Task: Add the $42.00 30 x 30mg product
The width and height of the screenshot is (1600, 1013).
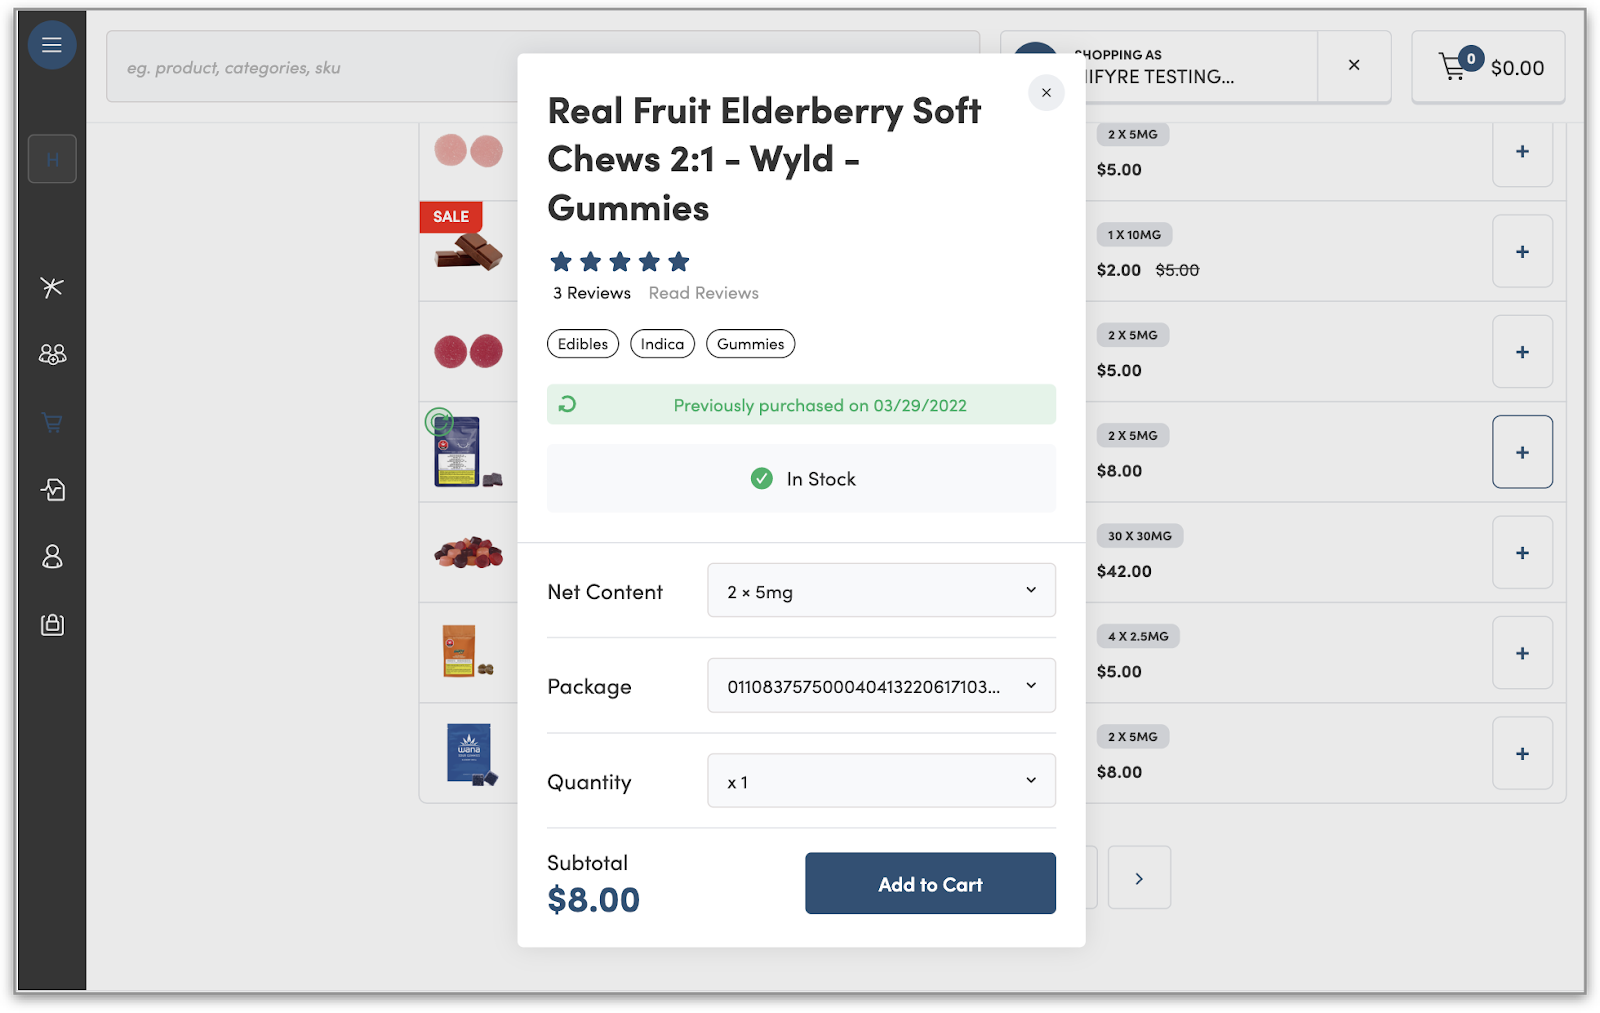Action: pos(1522,553)
